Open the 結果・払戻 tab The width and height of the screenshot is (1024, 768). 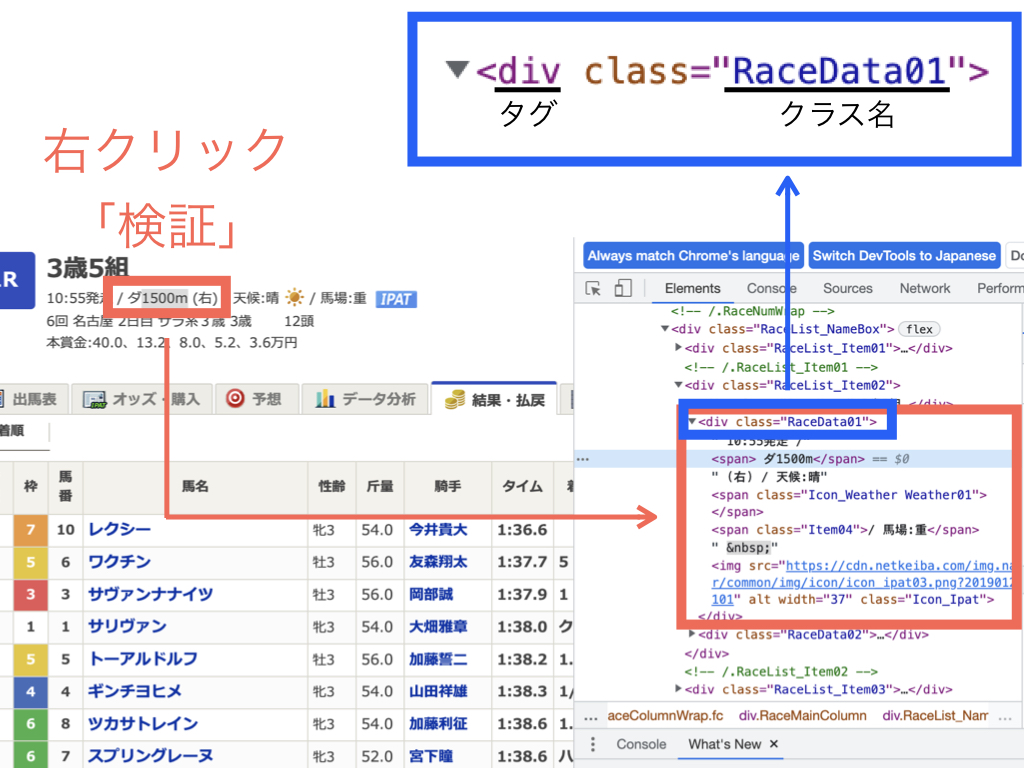pyautogui.click(x=494, y=398)
